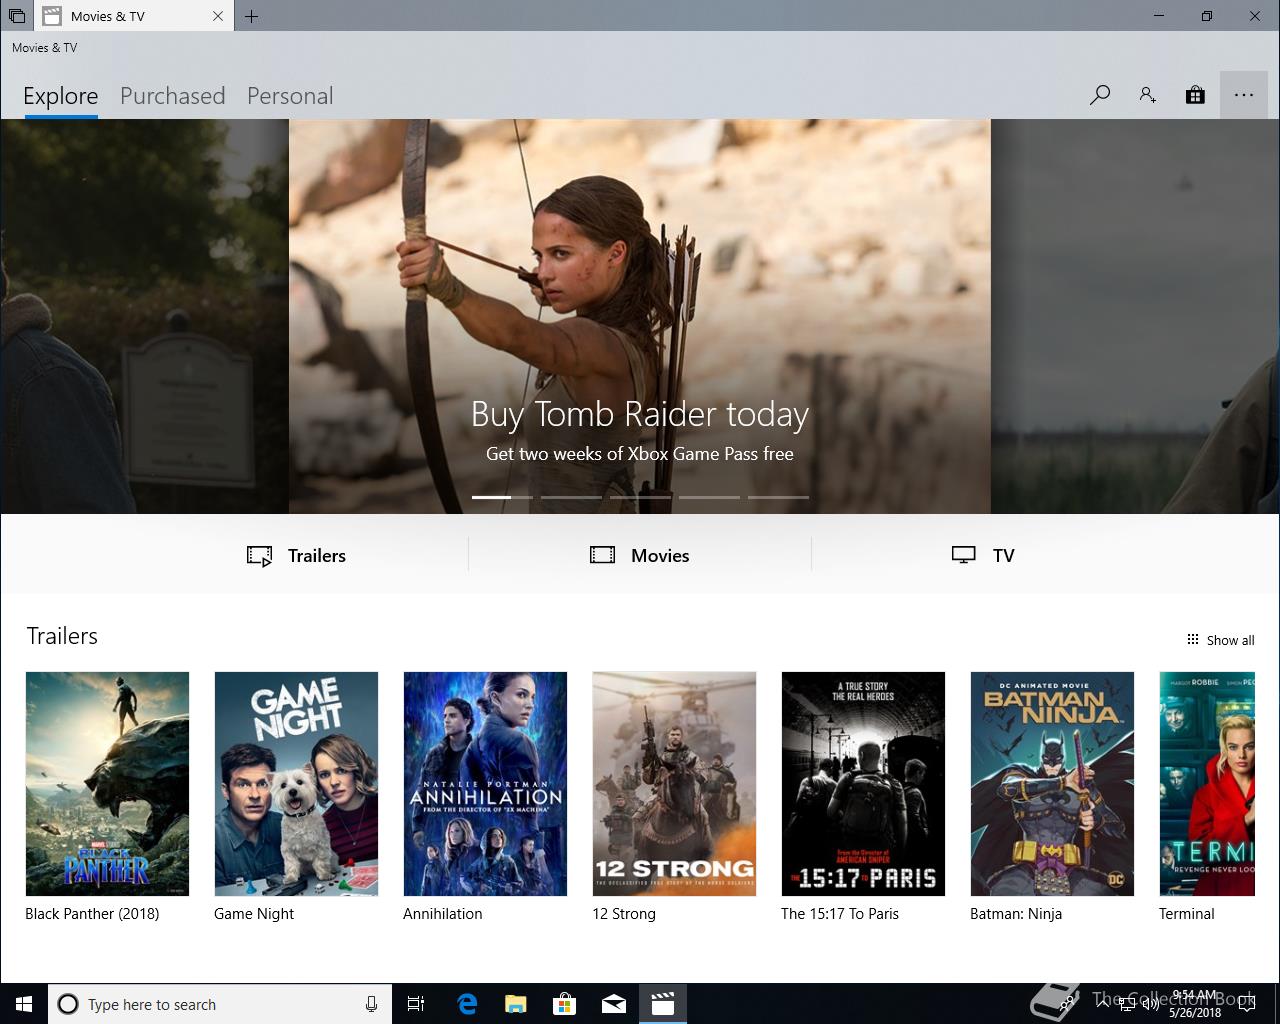Screen dimensions: 1280x1024
Task: Close the Movies & TV tab
Action: click(x=218, y=16)
